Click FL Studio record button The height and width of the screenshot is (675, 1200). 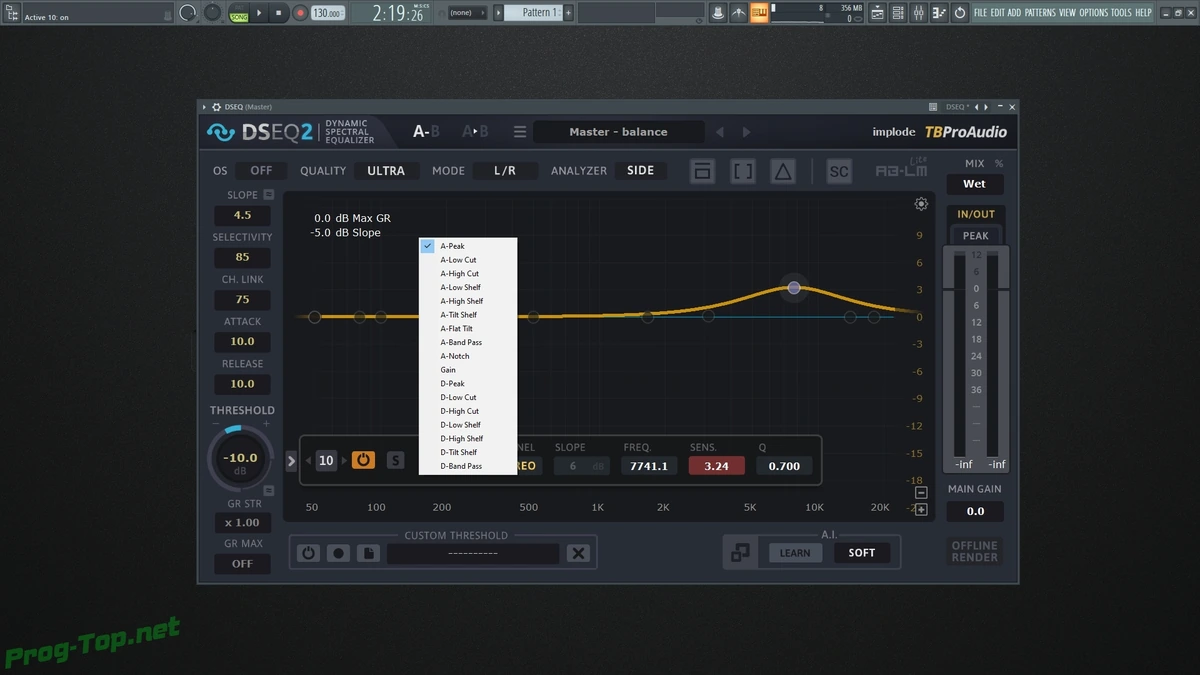[299, 13]
